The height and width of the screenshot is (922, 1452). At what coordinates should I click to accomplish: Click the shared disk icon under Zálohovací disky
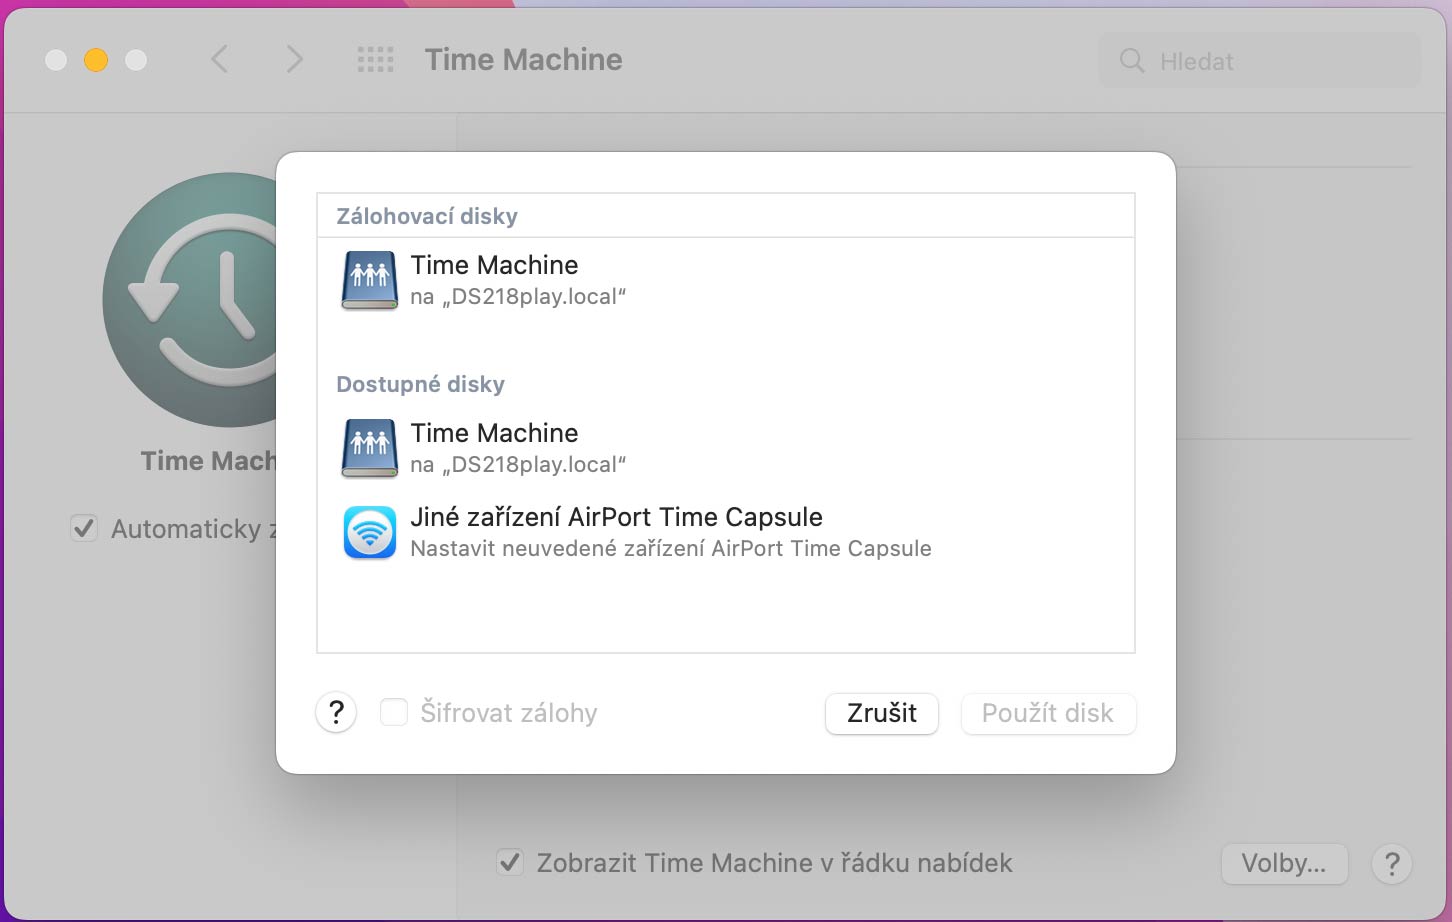[x=370, y=280]
